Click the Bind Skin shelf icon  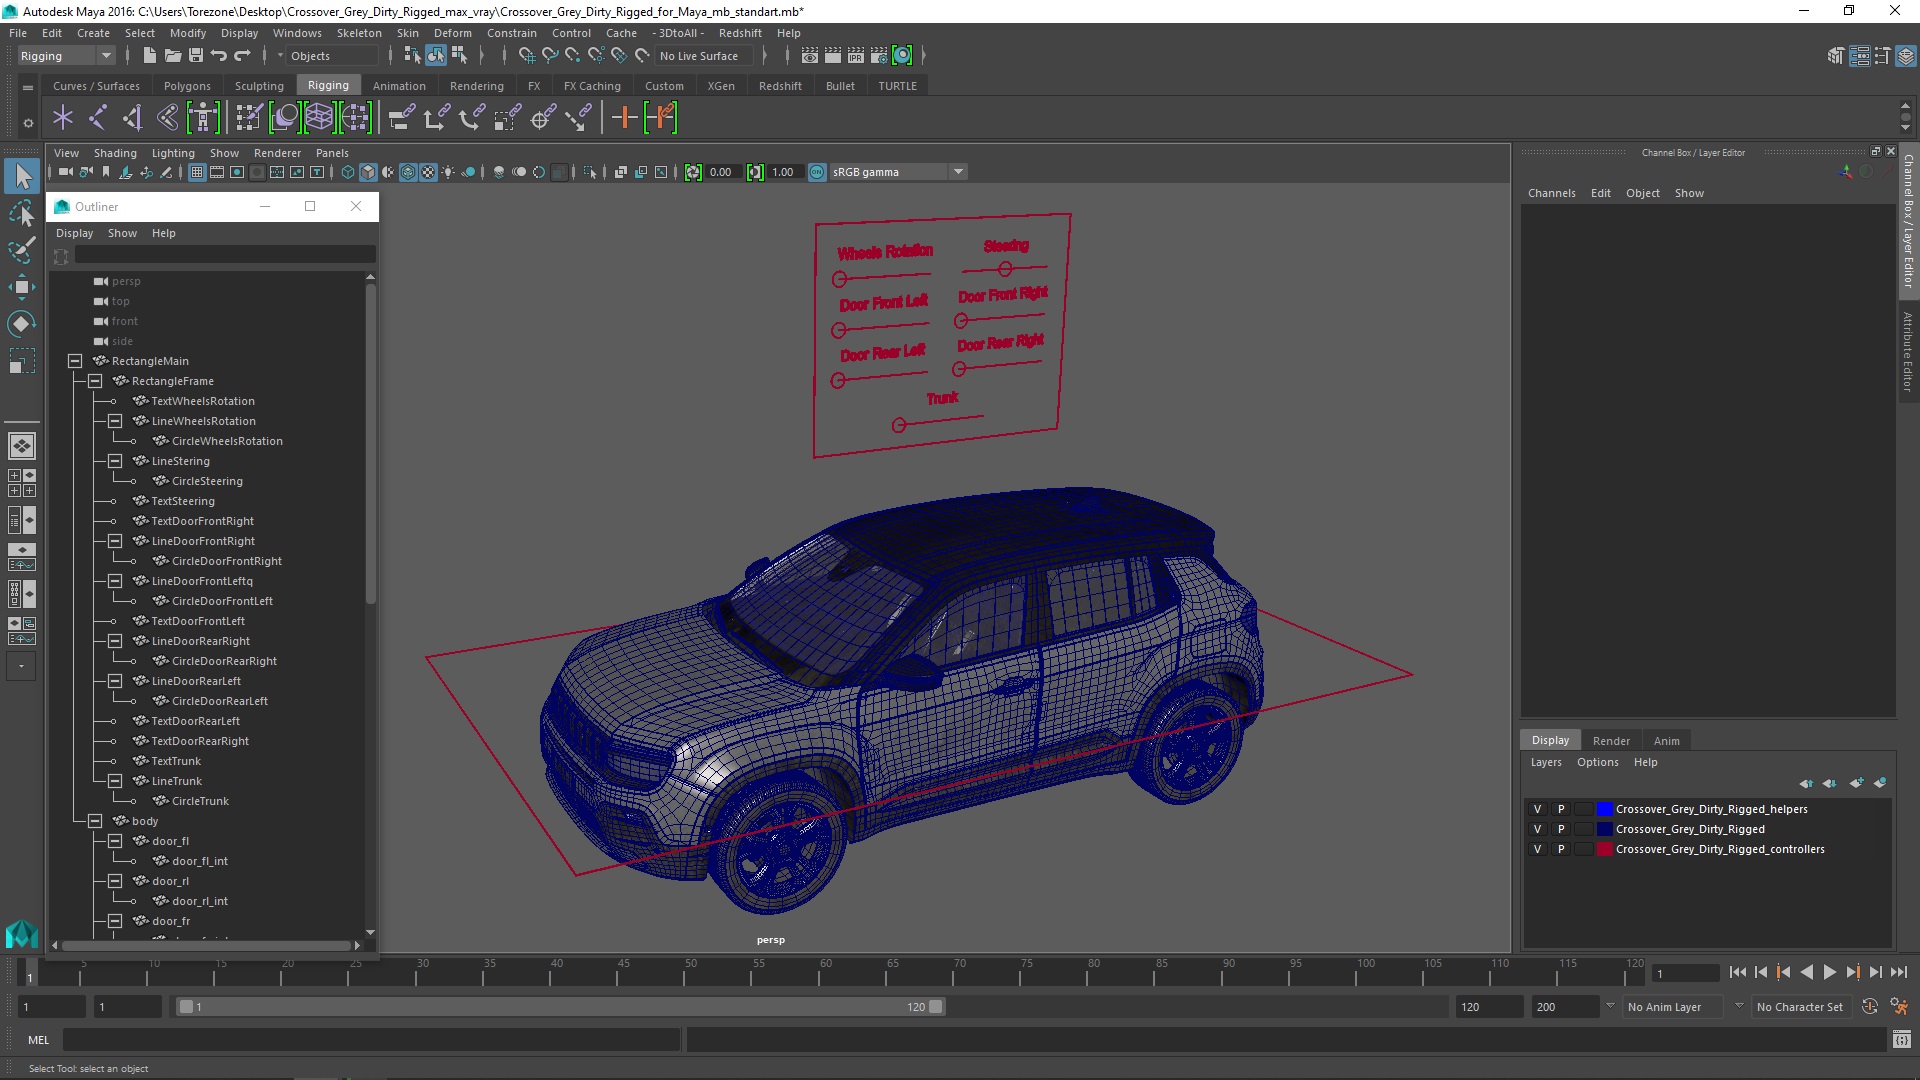click(x=168, y=118)
